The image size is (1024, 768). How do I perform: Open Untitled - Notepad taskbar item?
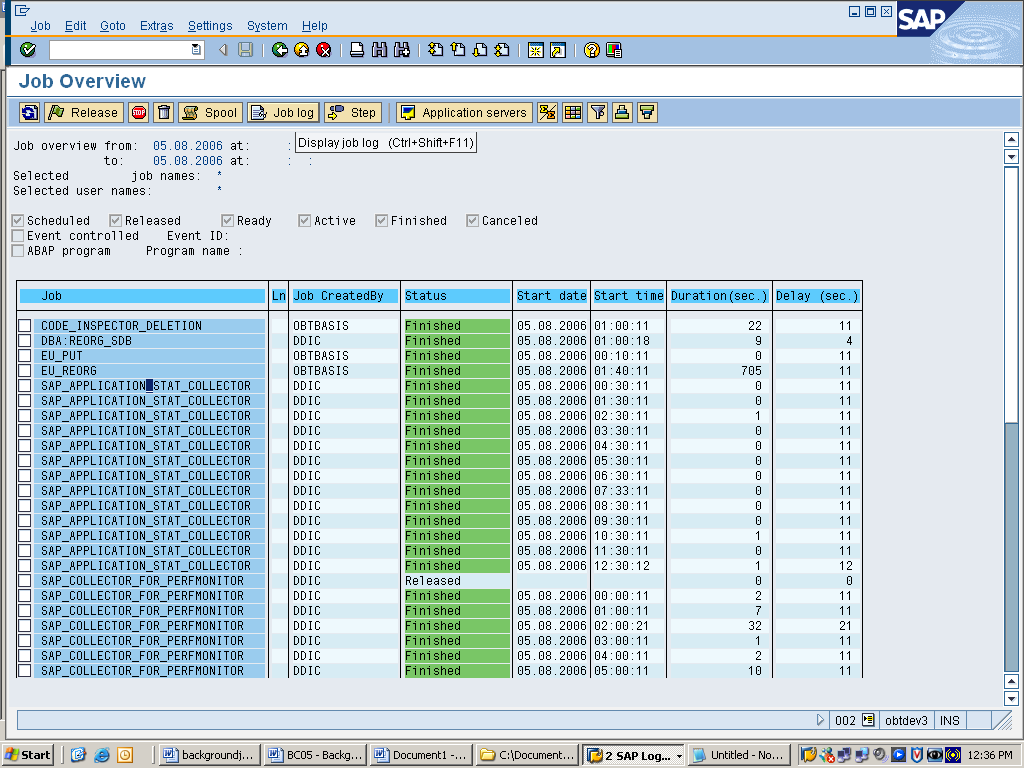(x=739, y=755)
